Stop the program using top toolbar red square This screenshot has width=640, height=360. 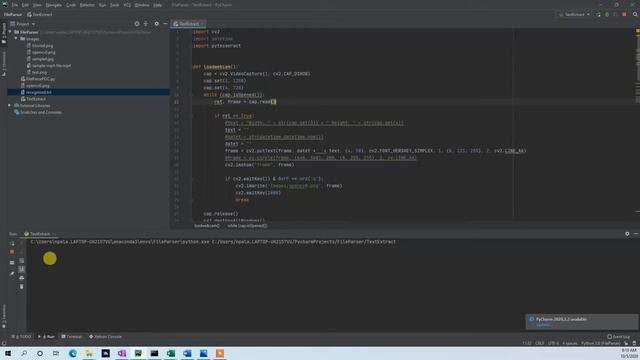(624, 14)
